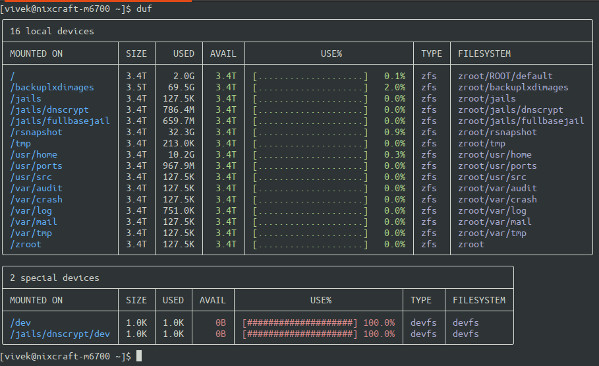Click the 0.3% usage percentage
The width and height of the screenshot is (599, 366).
(395, 155)
